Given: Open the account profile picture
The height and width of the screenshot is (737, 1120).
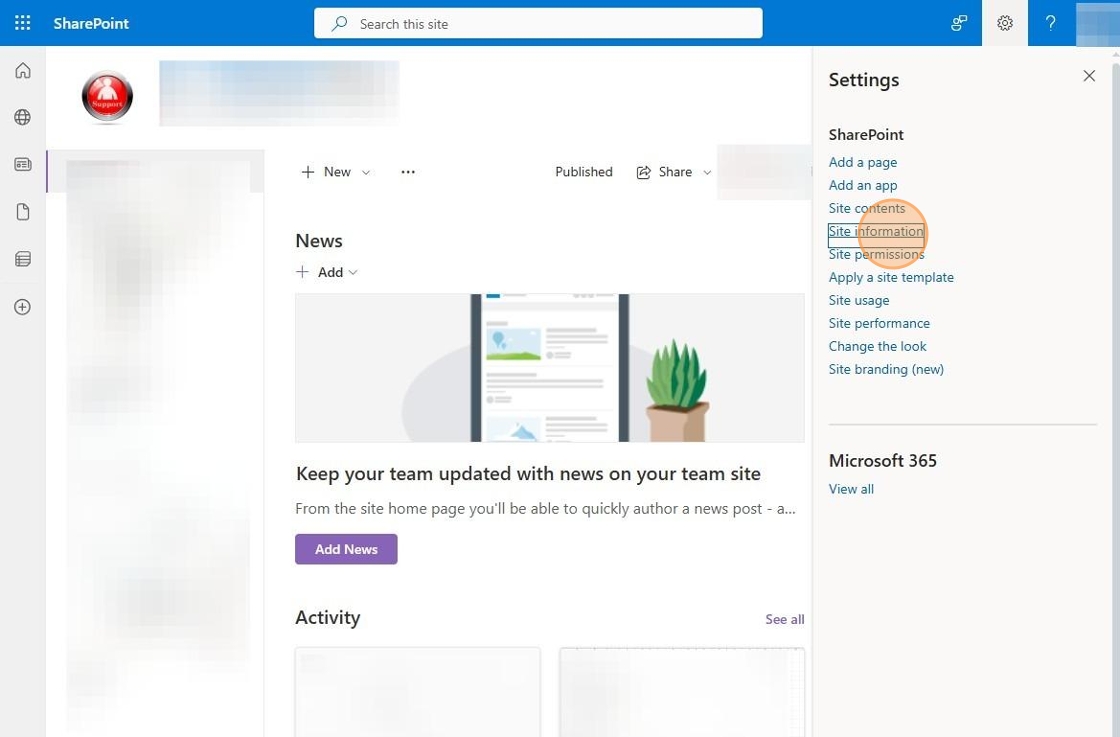Looking at the screenshot, I should point(1097,23).
